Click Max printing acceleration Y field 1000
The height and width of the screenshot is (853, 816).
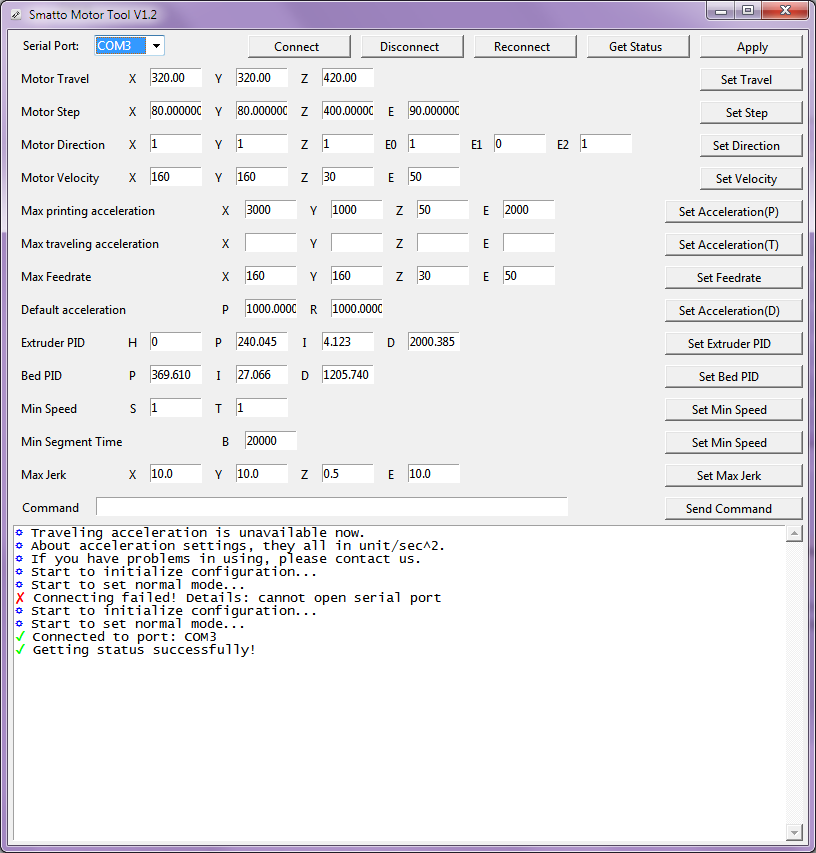[x=356, y=210]
